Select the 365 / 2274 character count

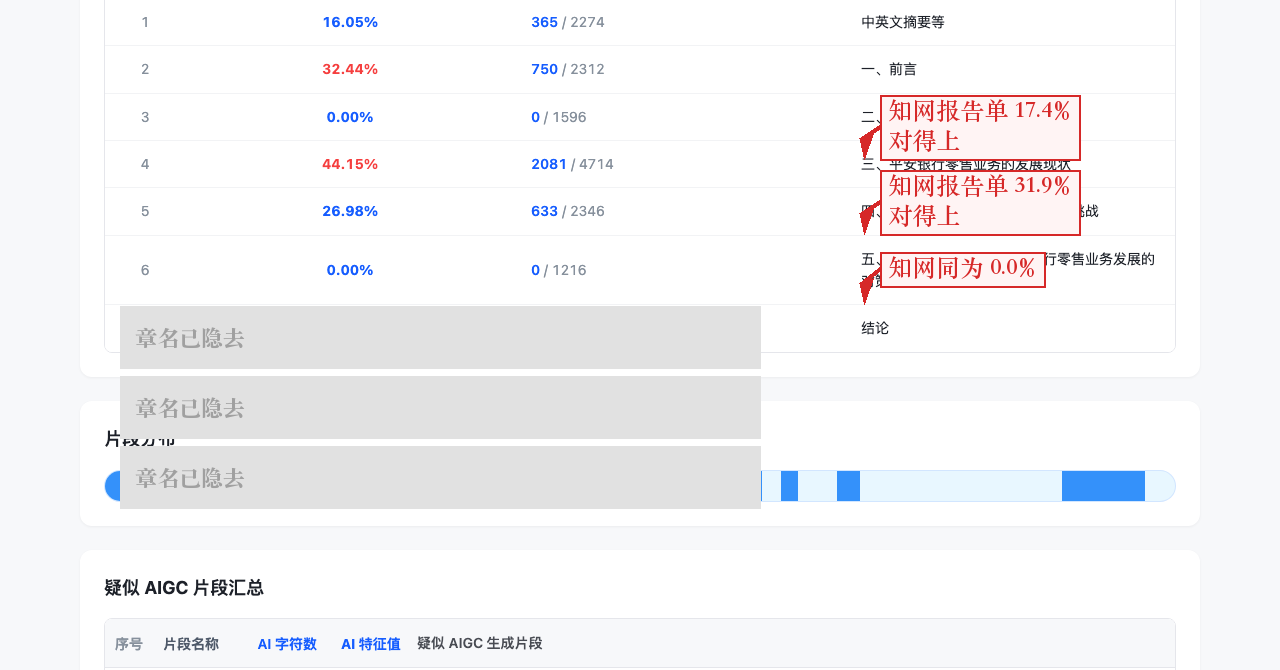click(x=568, y=22)
